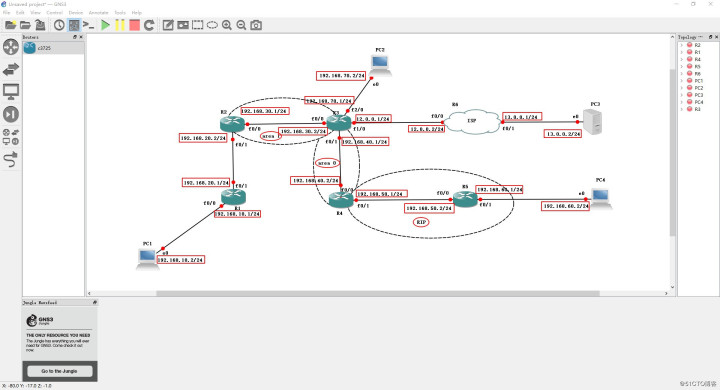Viewport: 720px width, 390px height.
Task: Undock the Routers panel
Action: point(75,37)
